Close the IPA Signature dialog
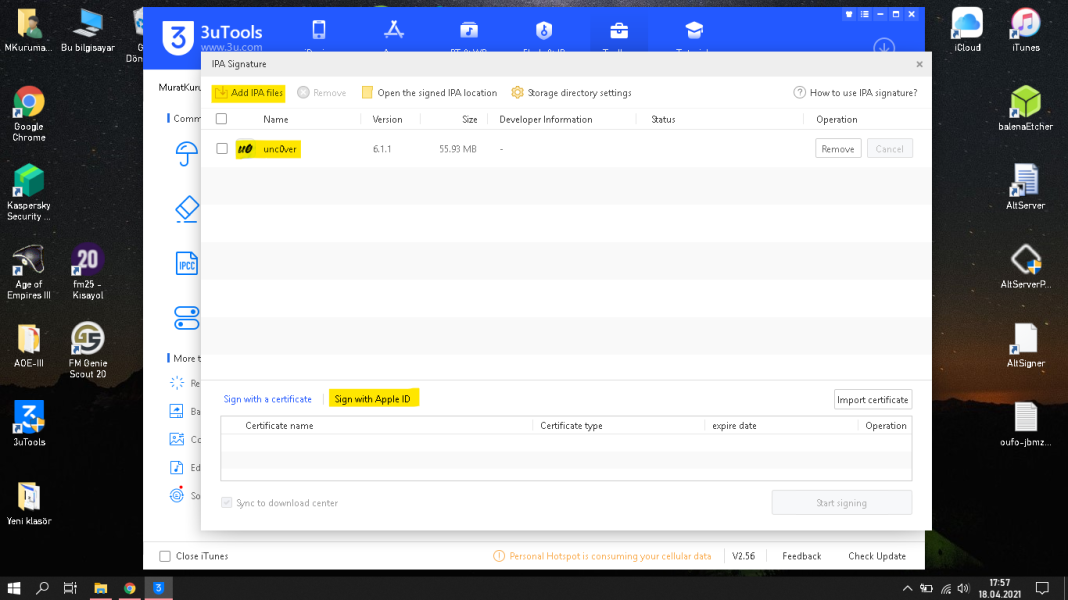 [x=919, y=64]
